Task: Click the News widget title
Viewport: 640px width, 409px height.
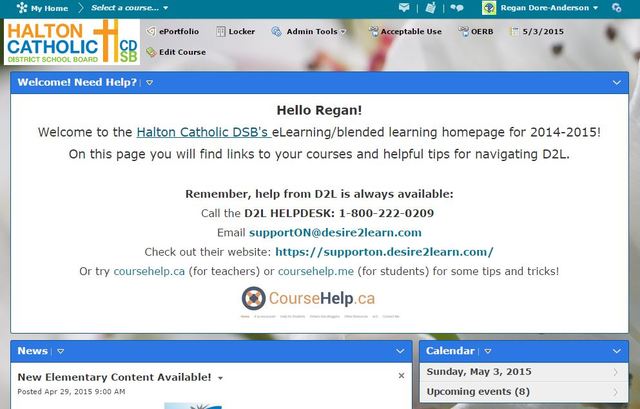Action: [33, 351]
